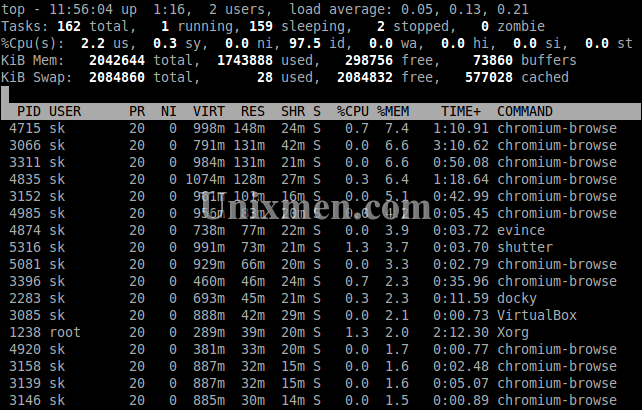The width and height of the screenshot is (642, 410).
Task: Click the load average values
Action: click(x=465, y=9)
